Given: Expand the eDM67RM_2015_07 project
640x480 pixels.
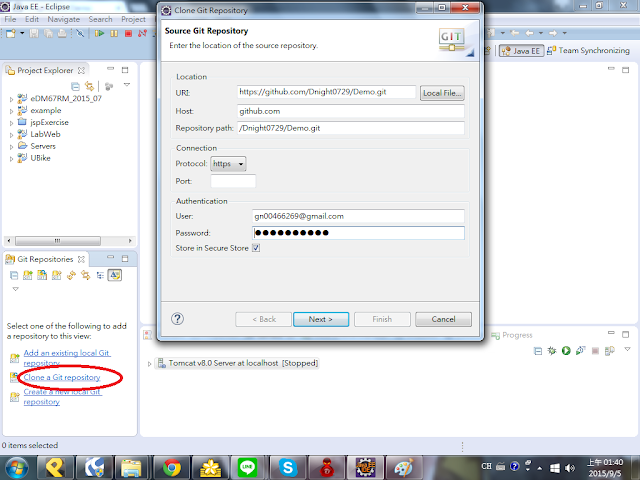Looking at the screenshot, I should 11,99.
